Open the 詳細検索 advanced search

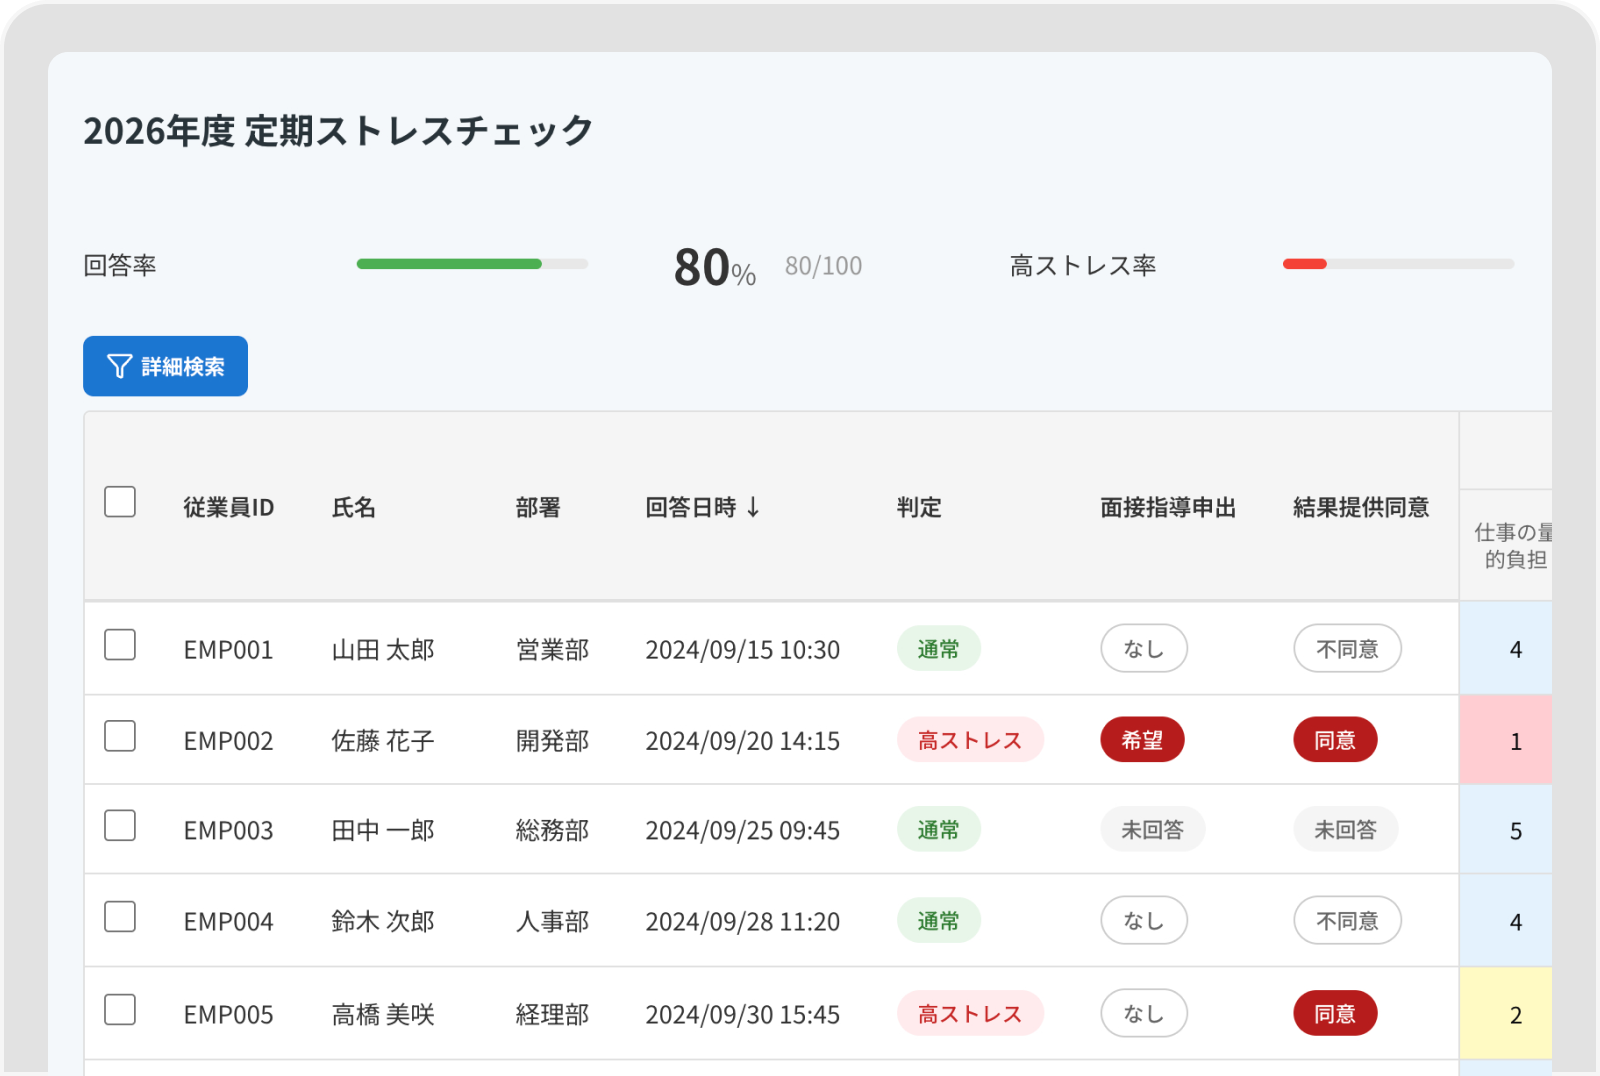click(x=165, y=366)
